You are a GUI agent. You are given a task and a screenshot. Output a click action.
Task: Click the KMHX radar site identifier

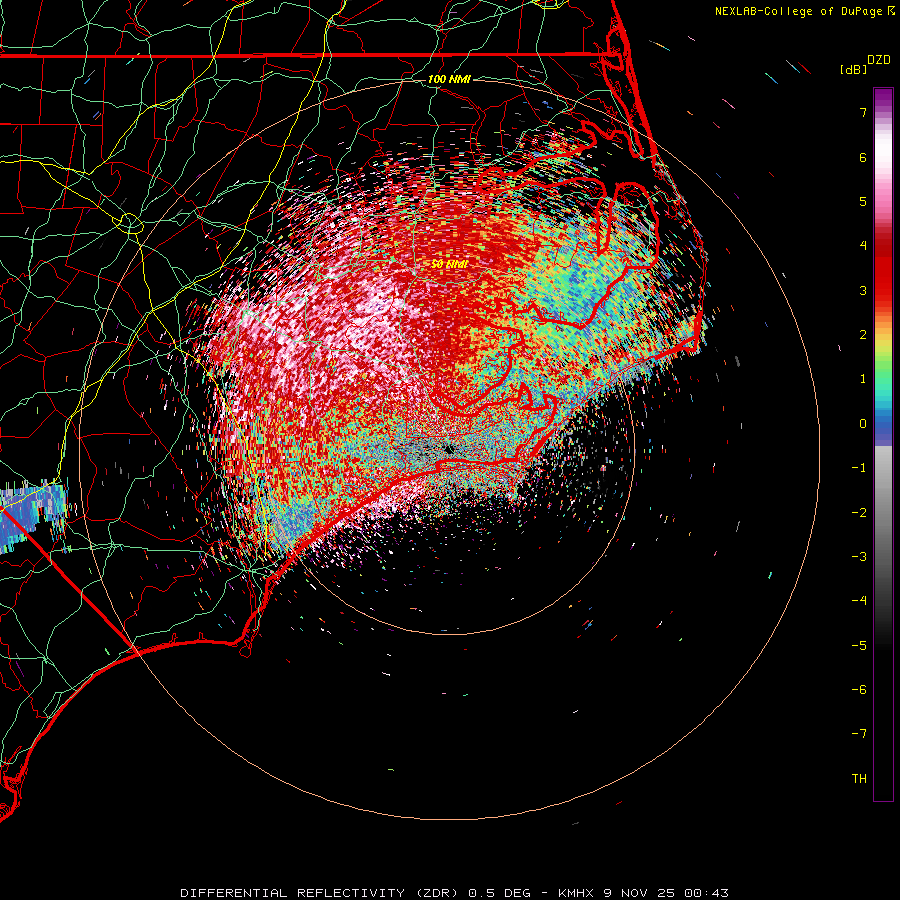(x=577, y=893)
